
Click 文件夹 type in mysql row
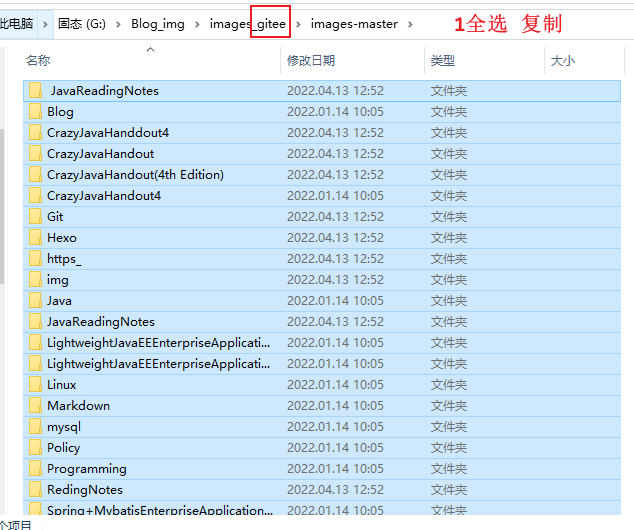point(449,427)
